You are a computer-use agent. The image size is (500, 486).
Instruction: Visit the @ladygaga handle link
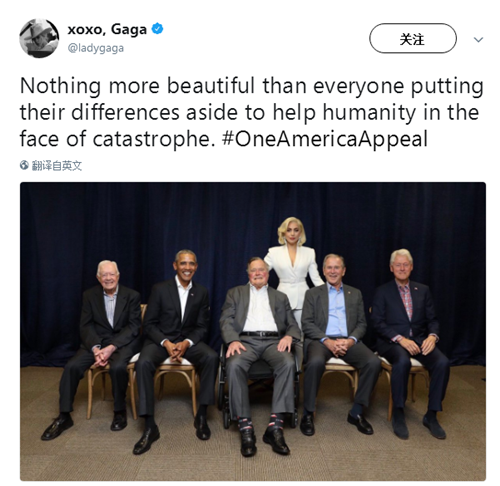point(96,48)
